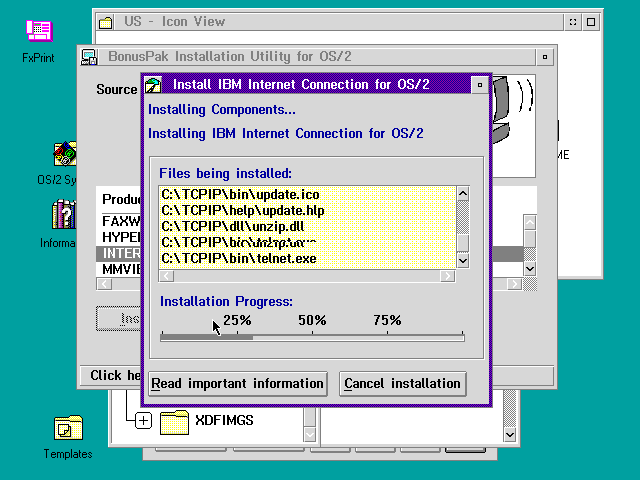Image resolution: width=640 pixels, height=480 pixels.
Task: Click right arrow of files list horizontal scrollbar
Action: point(448,276)
